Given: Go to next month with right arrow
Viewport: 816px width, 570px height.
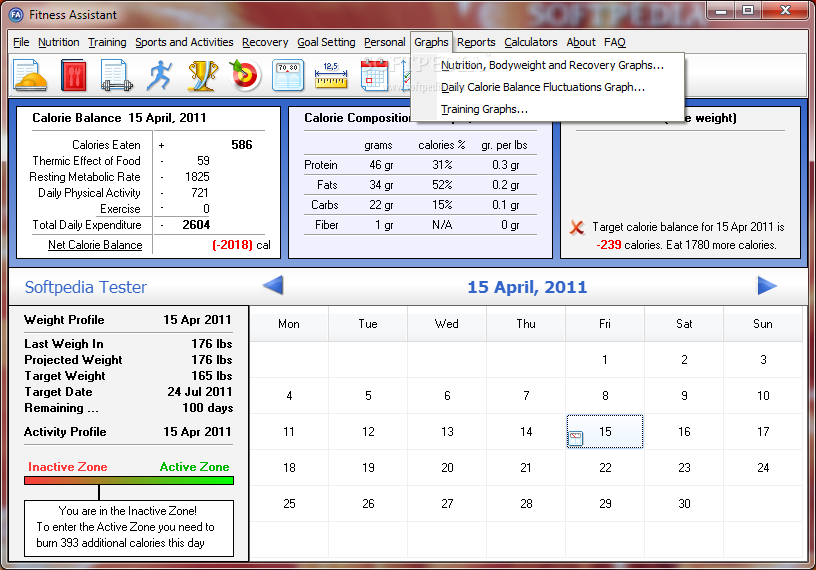Looking at the screenshot, I should tap(767, 286).
